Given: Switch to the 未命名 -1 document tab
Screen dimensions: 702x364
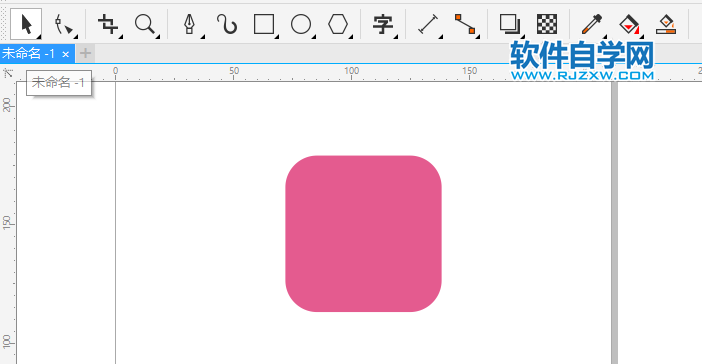Looking at the screenshot, I should 29,54.
